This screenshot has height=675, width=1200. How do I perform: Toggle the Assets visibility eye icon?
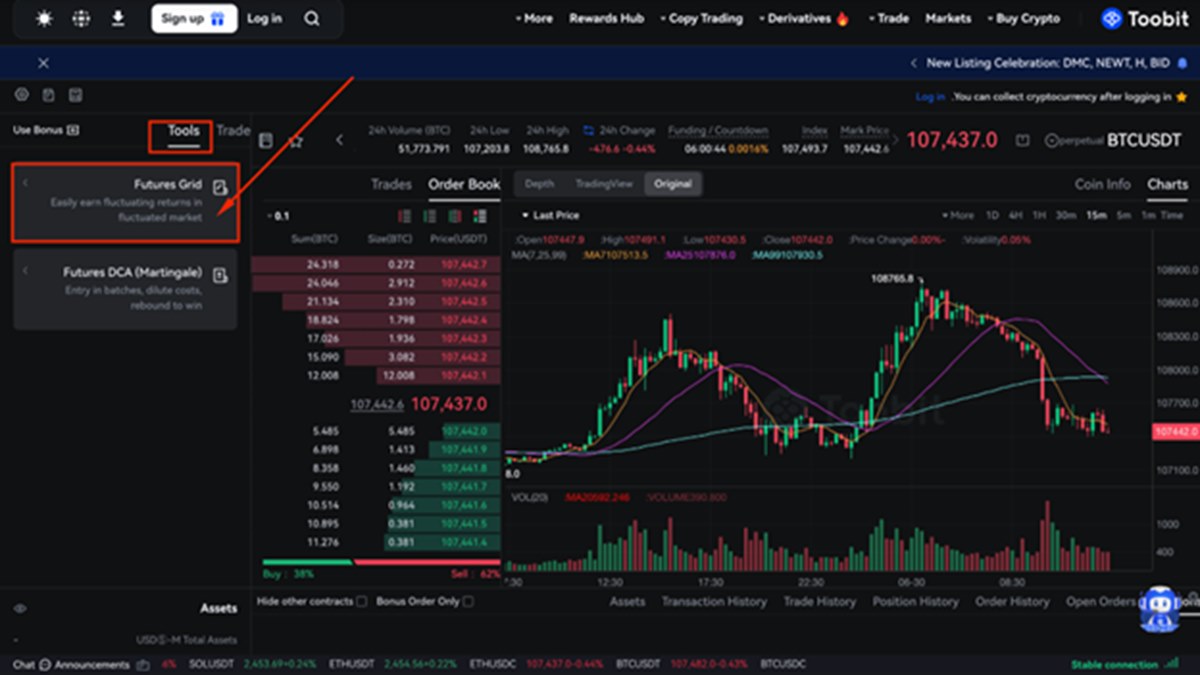(20, 608)
